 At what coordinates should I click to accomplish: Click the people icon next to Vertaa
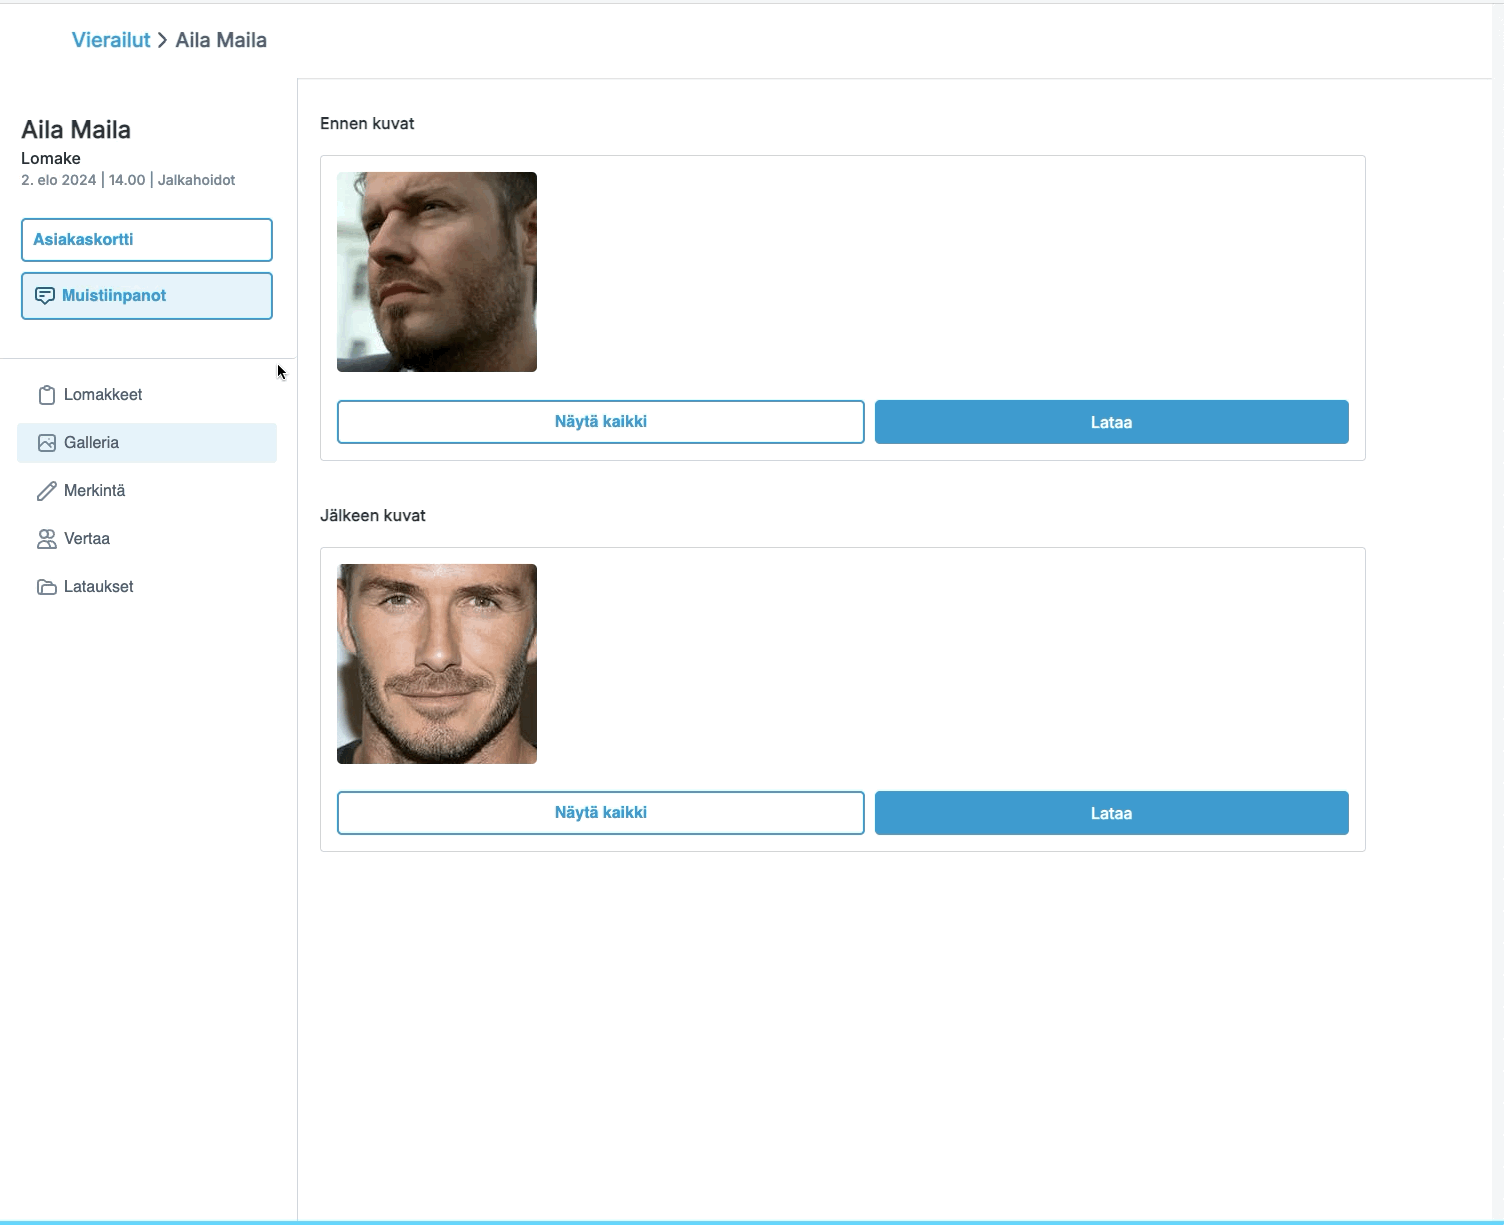(46, 539)
